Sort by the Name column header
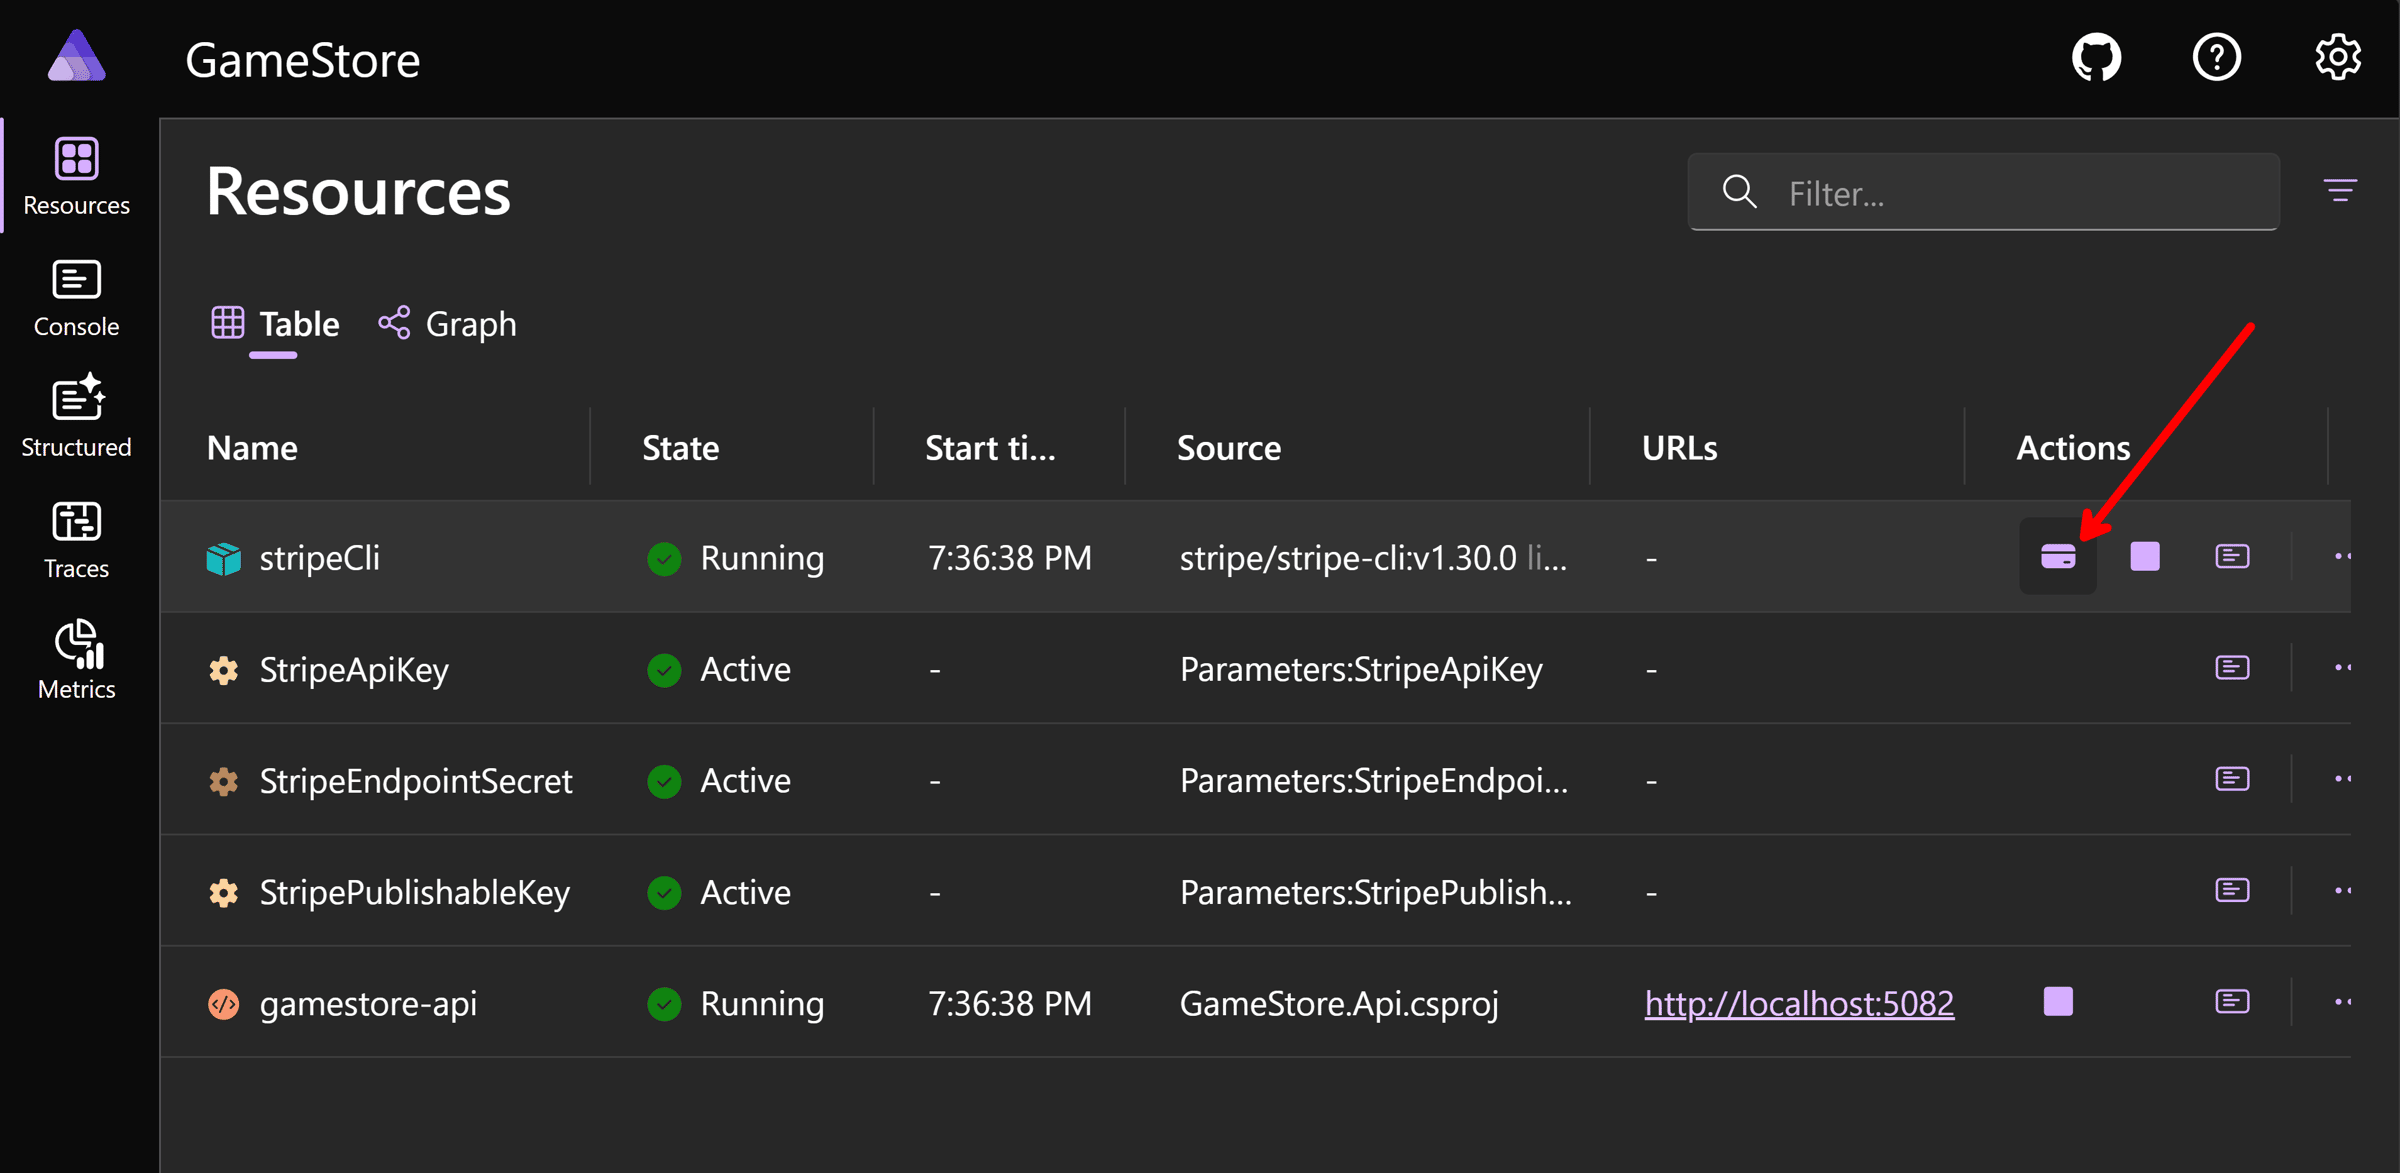 [x=252, y=447]
